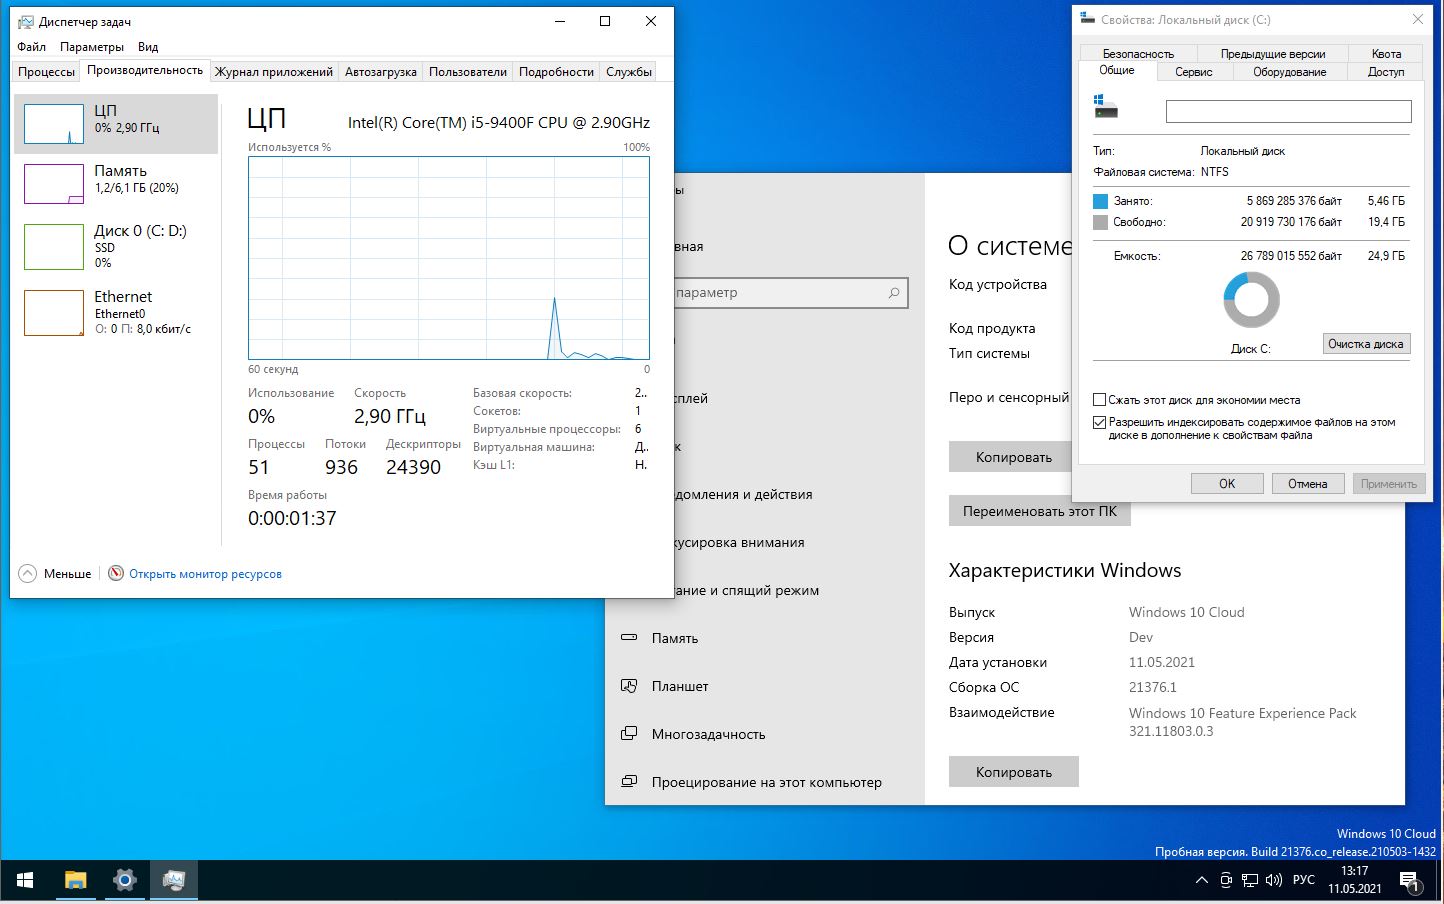This screenshot has height=904, width=1444.
Task: Select the Ethernet performance item
Action: point(116,312)
